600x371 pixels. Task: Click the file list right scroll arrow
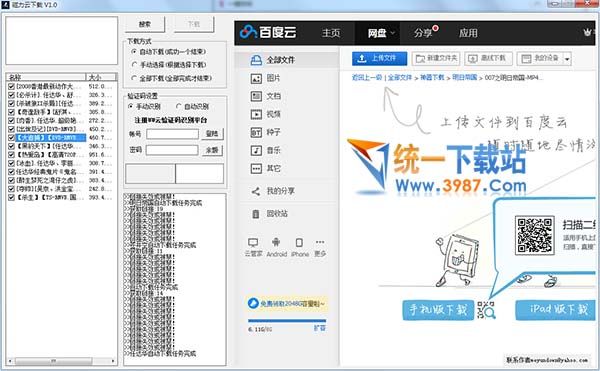pyautogui.click(x=113, y=361)
